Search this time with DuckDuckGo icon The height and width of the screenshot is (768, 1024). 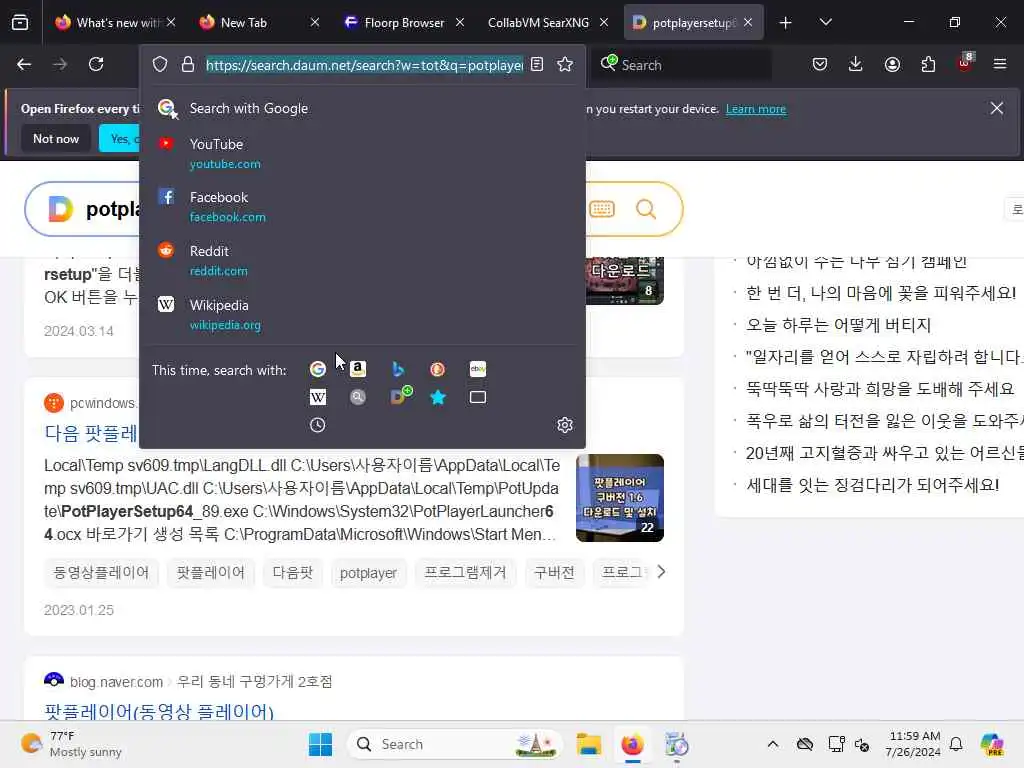tap(438, 369)
